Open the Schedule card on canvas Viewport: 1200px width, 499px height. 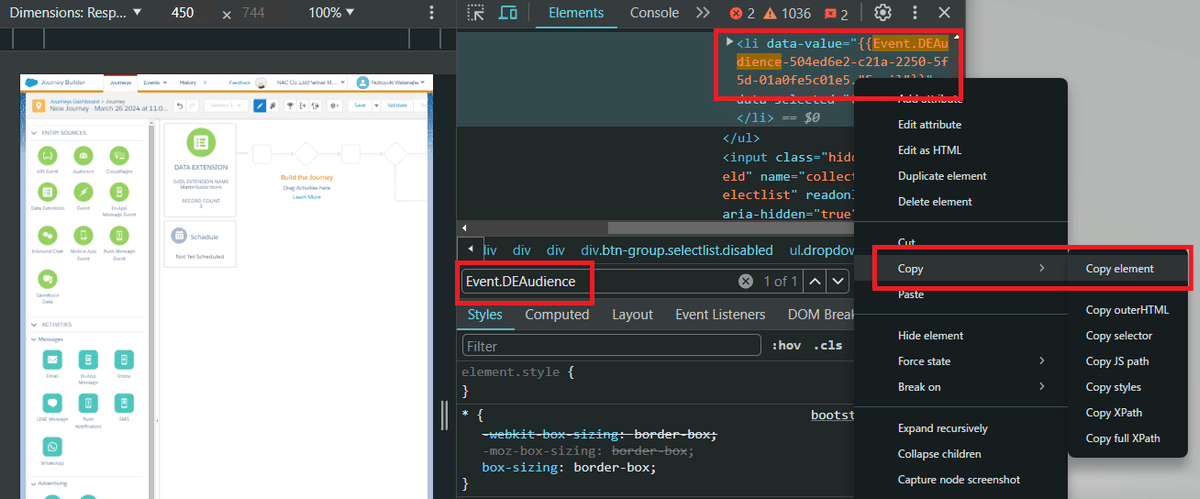[x=199, y=245]
